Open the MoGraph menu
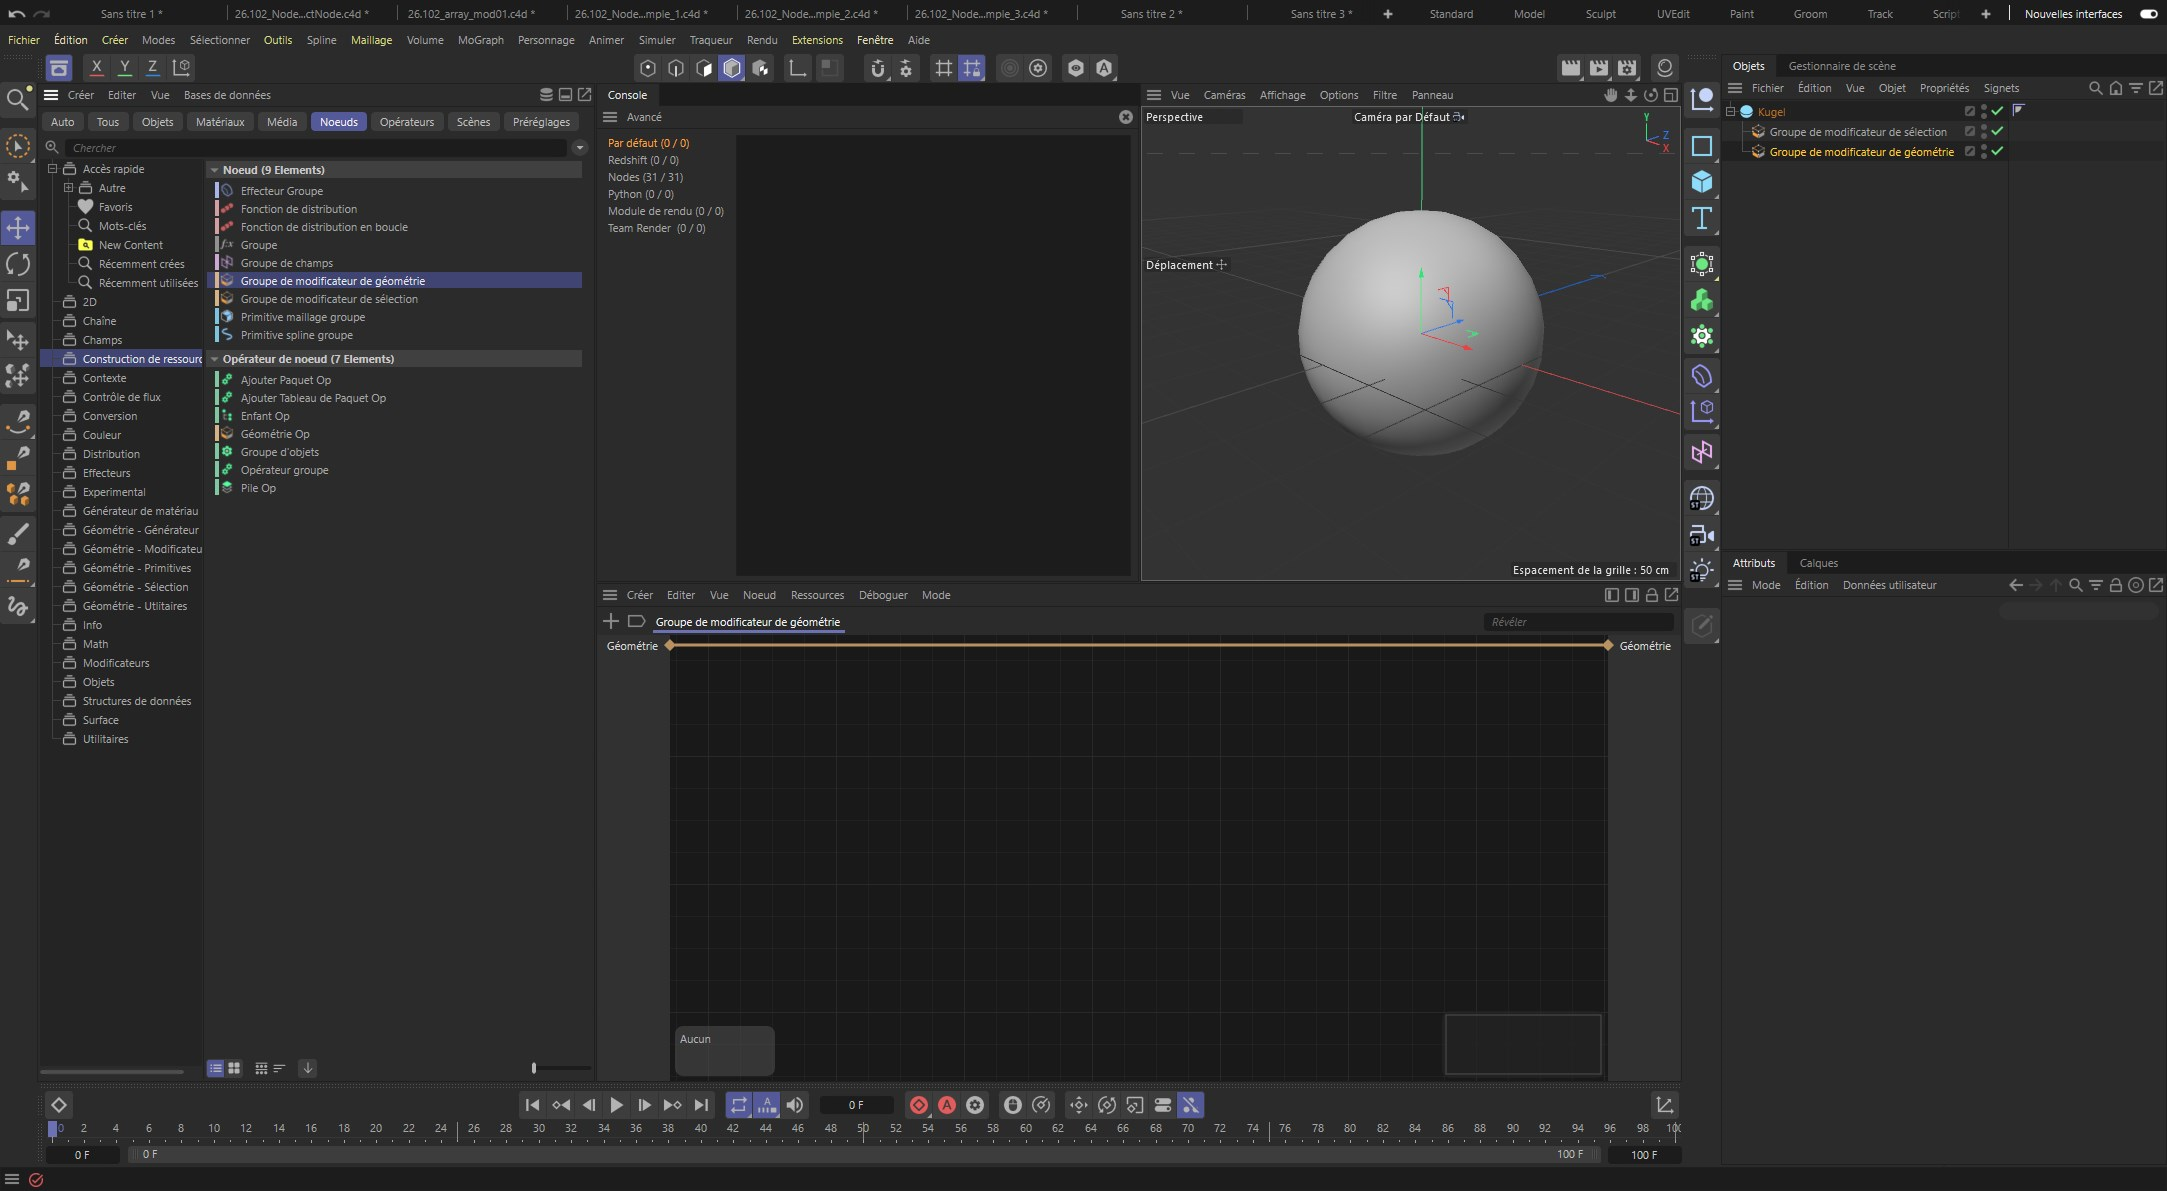Image resolution: width=2167 pixels, height=1191 pixels. coord(480,40)
